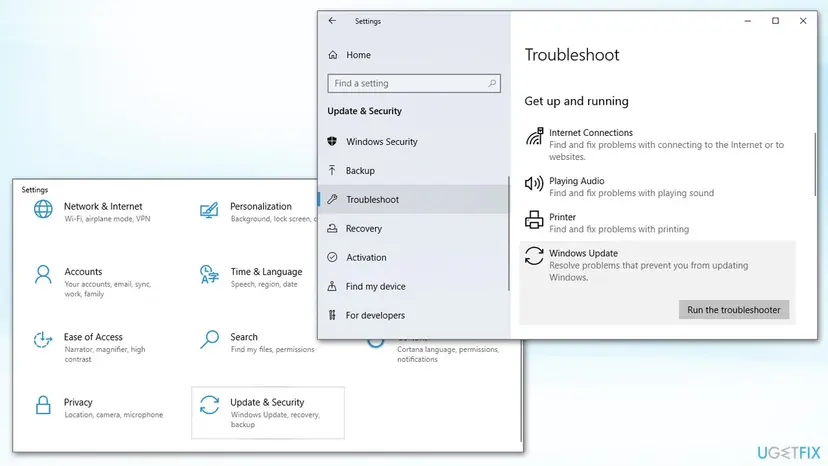Click the For developers tools icon
The height and width of the screenshot is (466, 828).
332,315
